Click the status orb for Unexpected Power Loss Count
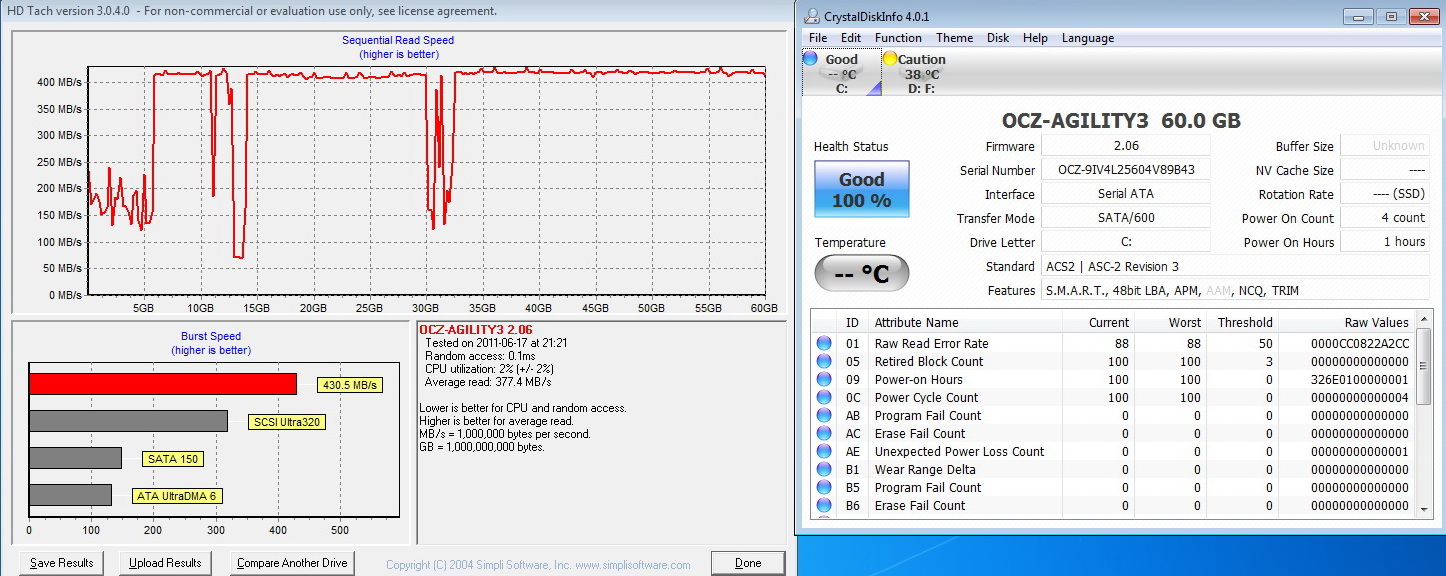 coord(824,451)
